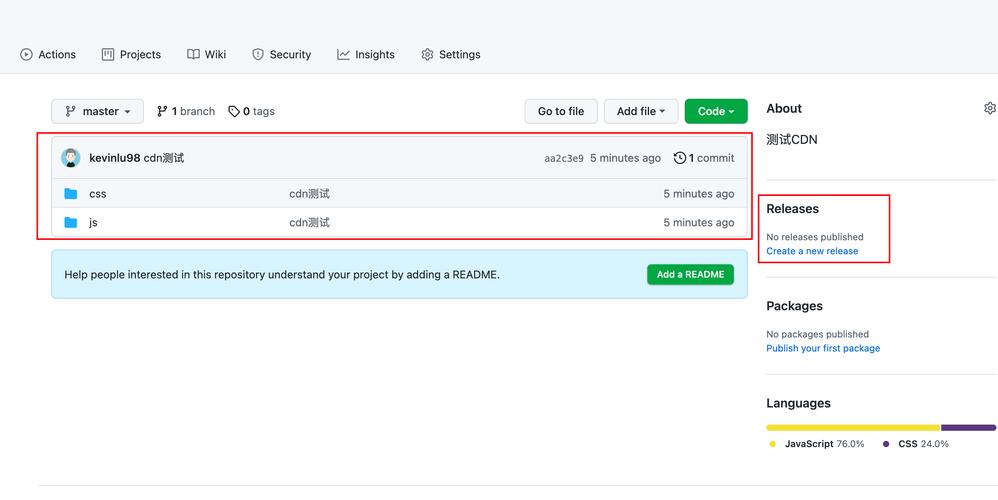
Task: Open the Projects tab
Action: pyautogui.click(x=131, y=55)
